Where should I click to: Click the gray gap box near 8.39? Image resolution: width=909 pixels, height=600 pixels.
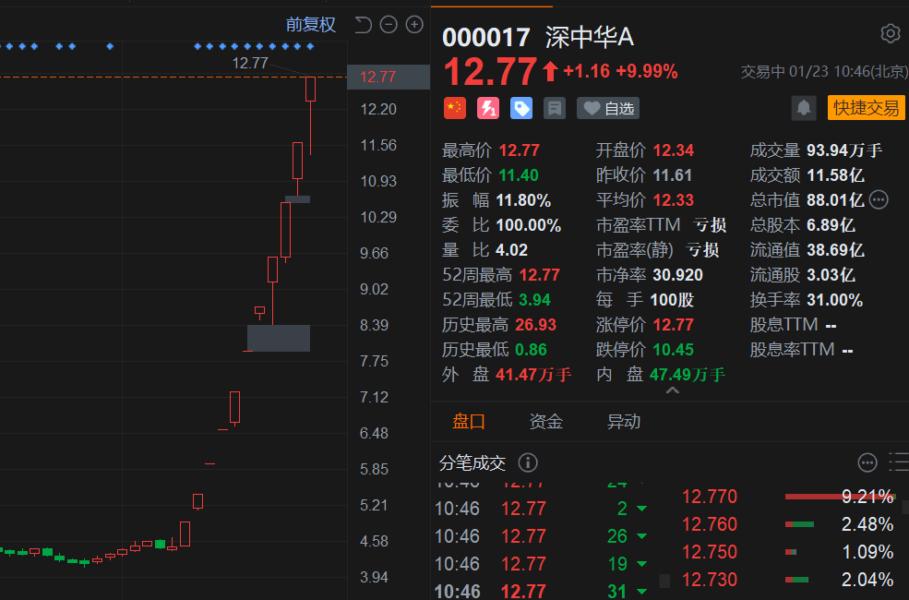point(278,338)
